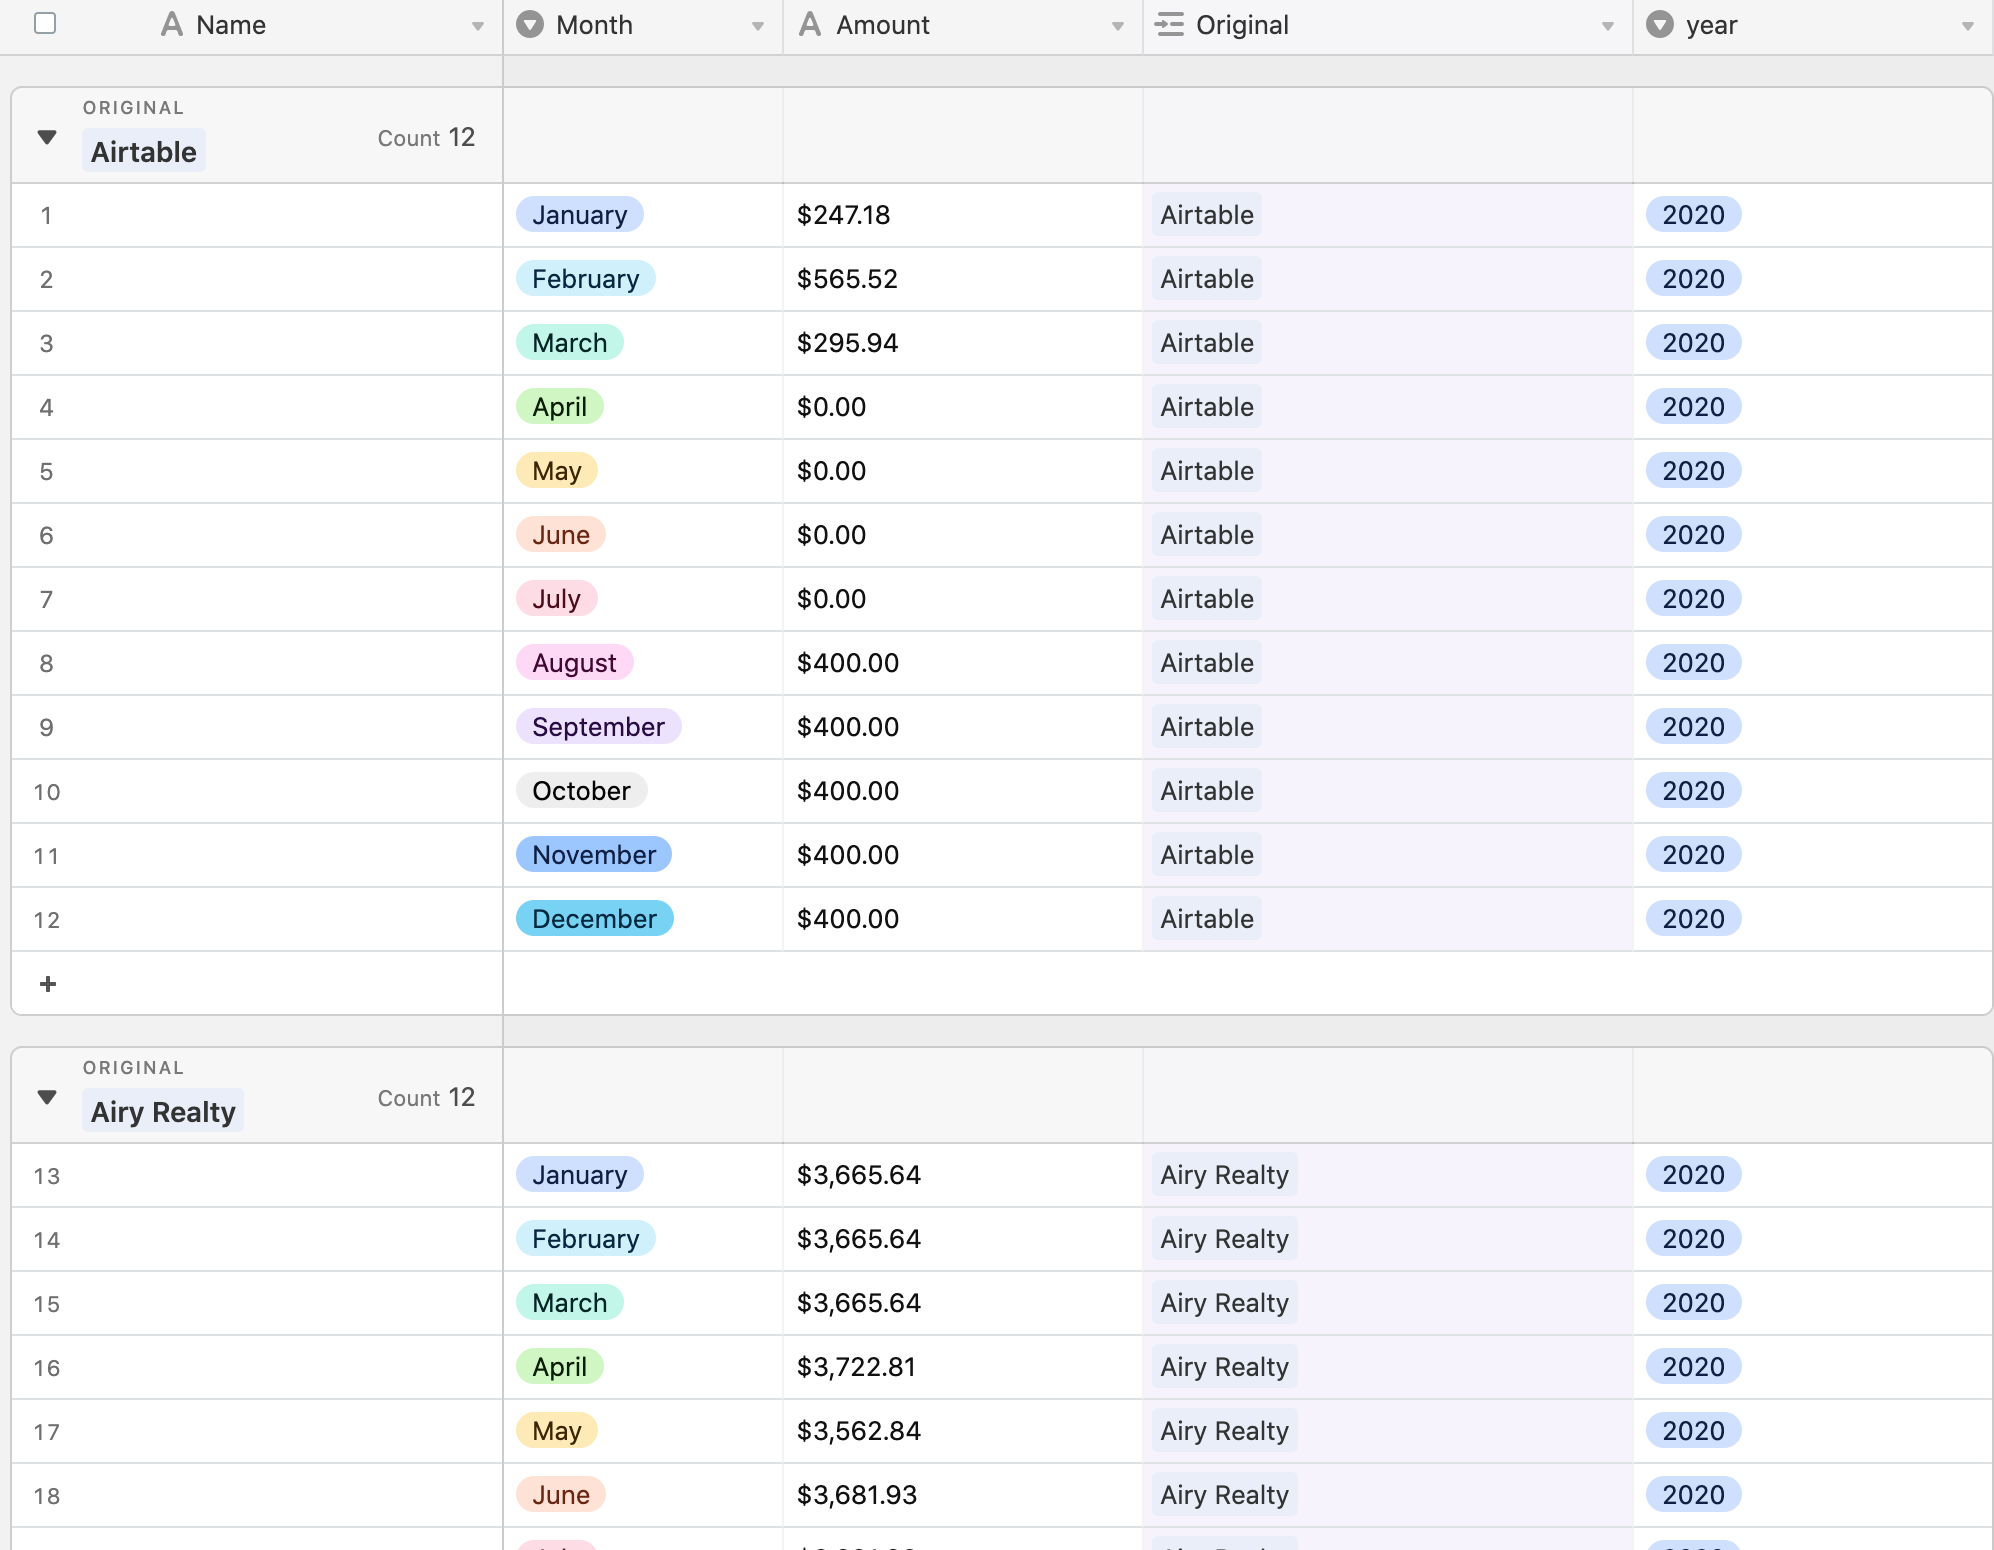
Task: Click the 2020 year tag in row 18
Action: point(1694,1494)
